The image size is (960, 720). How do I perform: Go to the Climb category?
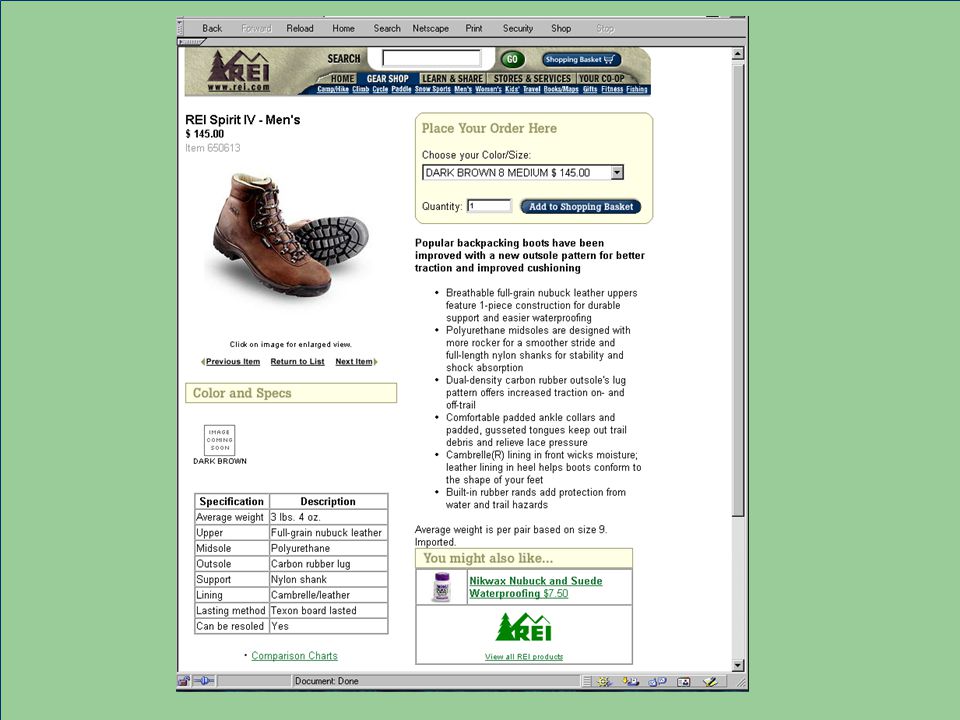[361, 89]
